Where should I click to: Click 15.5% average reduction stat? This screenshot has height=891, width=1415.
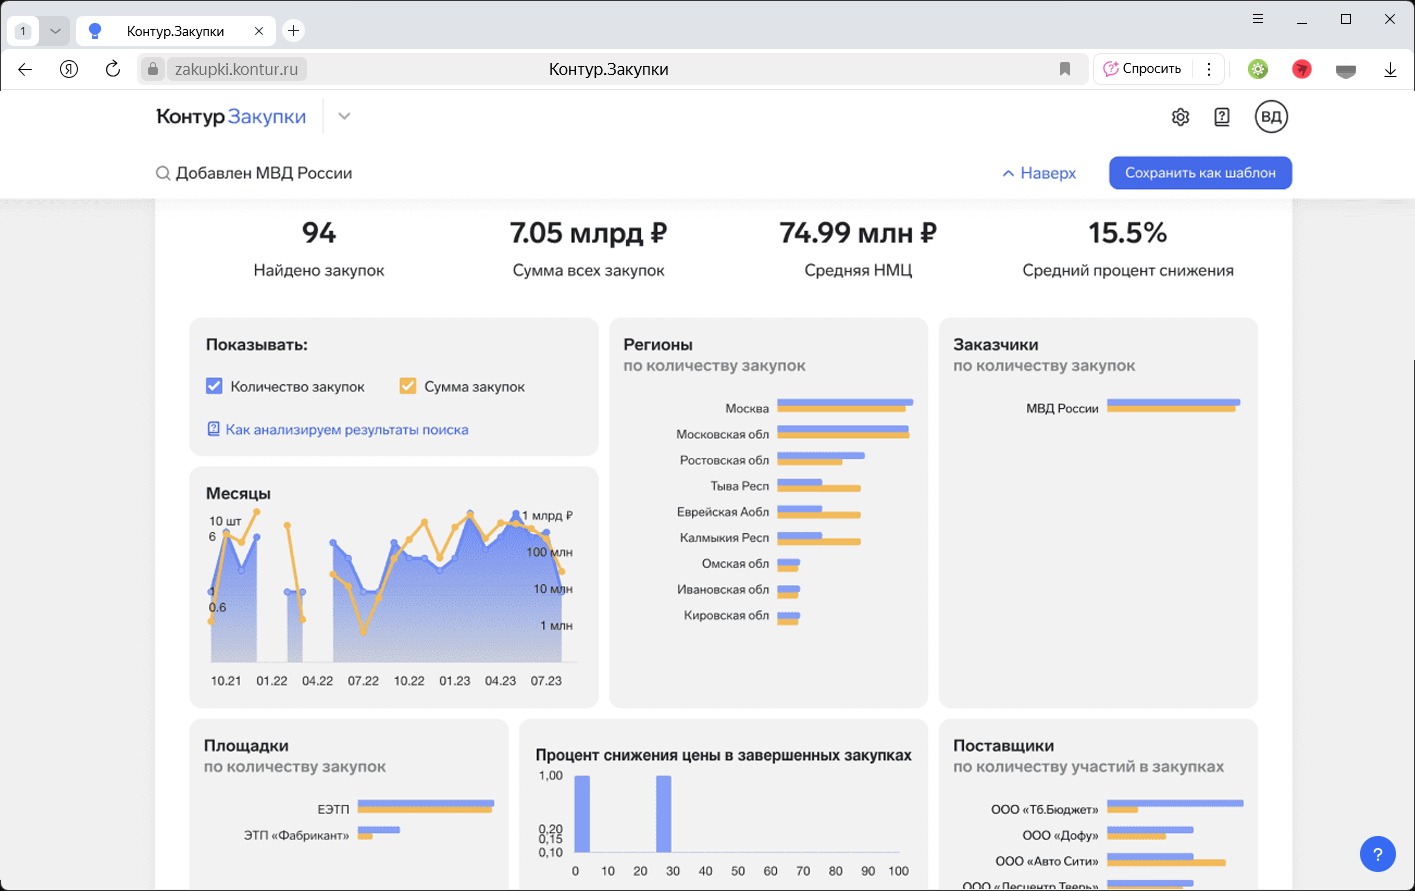click(1128, 249)
